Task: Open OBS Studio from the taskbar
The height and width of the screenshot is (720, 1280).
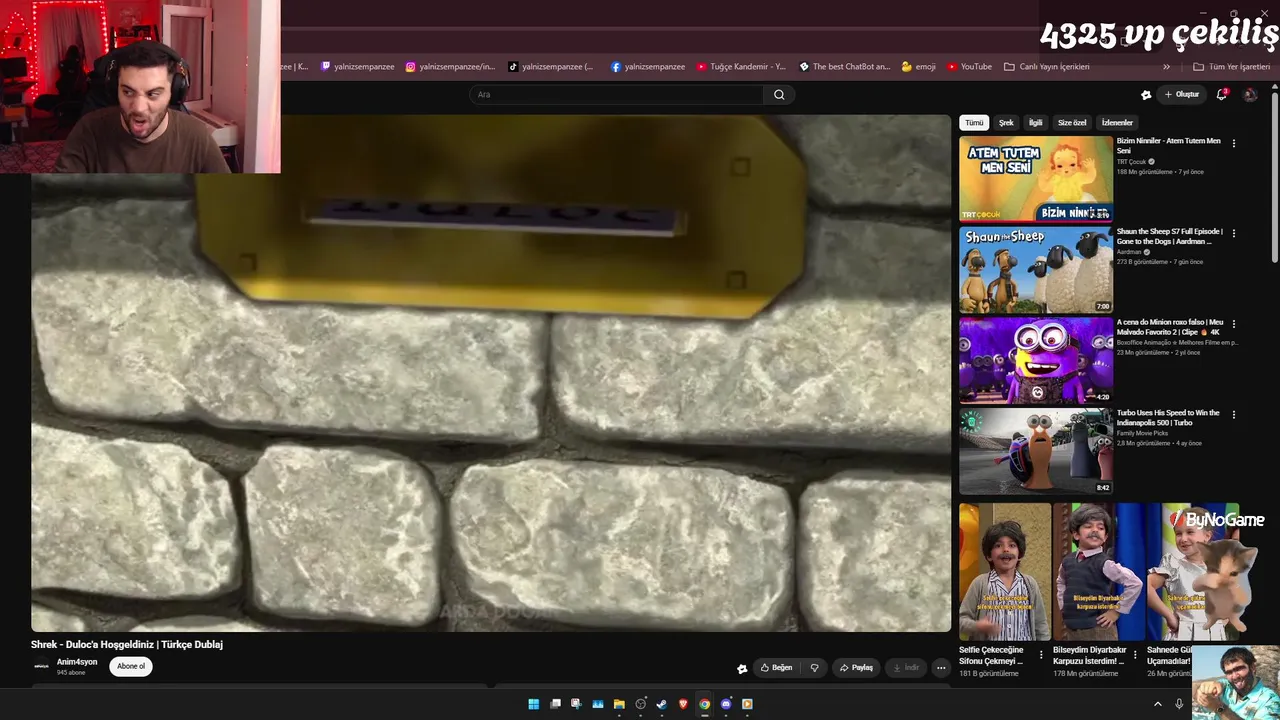Action: click(641, 704)
